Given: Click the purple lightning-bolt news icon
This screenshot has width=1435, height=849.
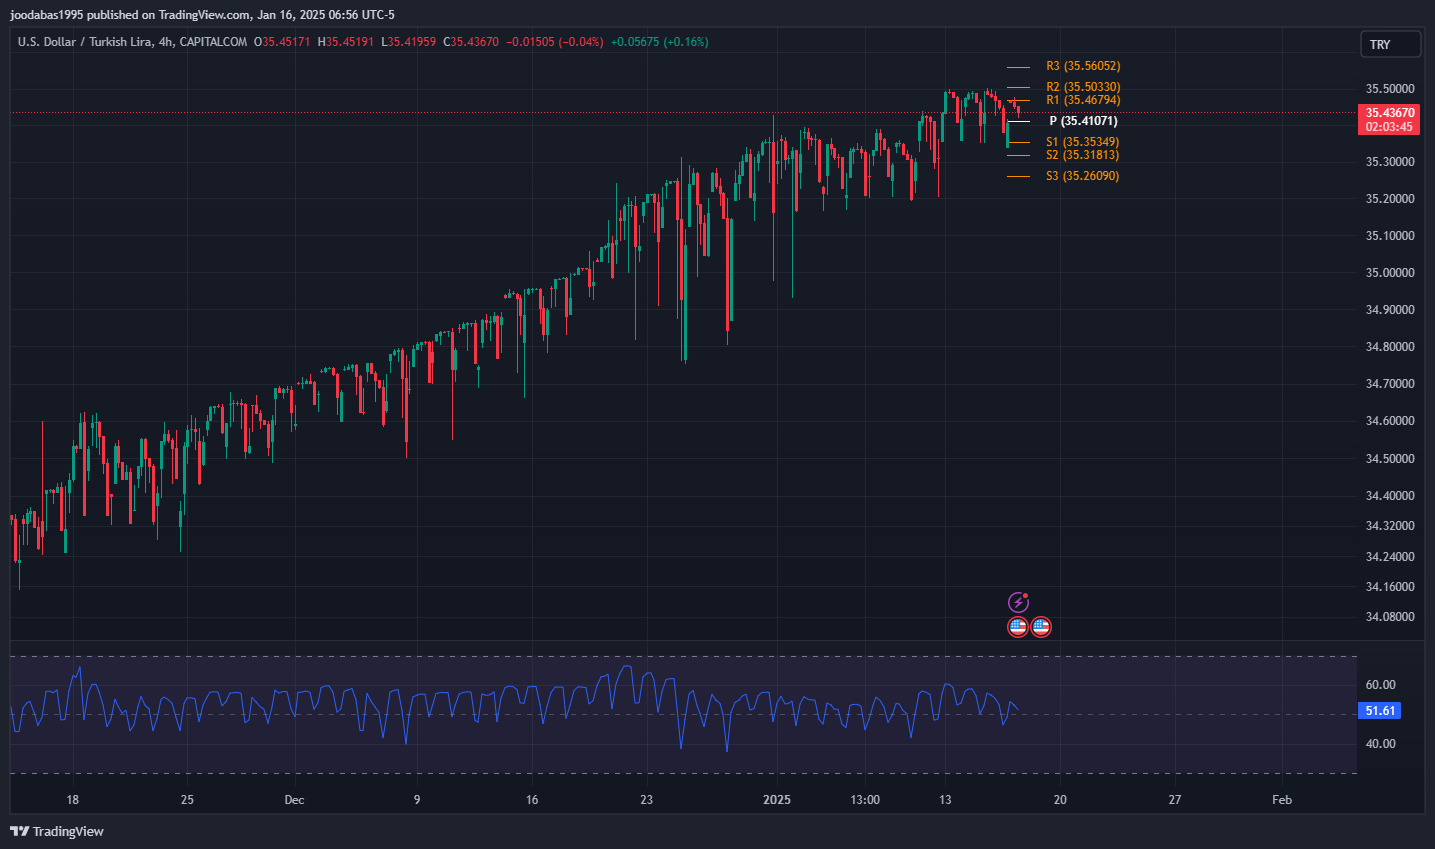Looking at the screenshot, I should pos(1018,602).
